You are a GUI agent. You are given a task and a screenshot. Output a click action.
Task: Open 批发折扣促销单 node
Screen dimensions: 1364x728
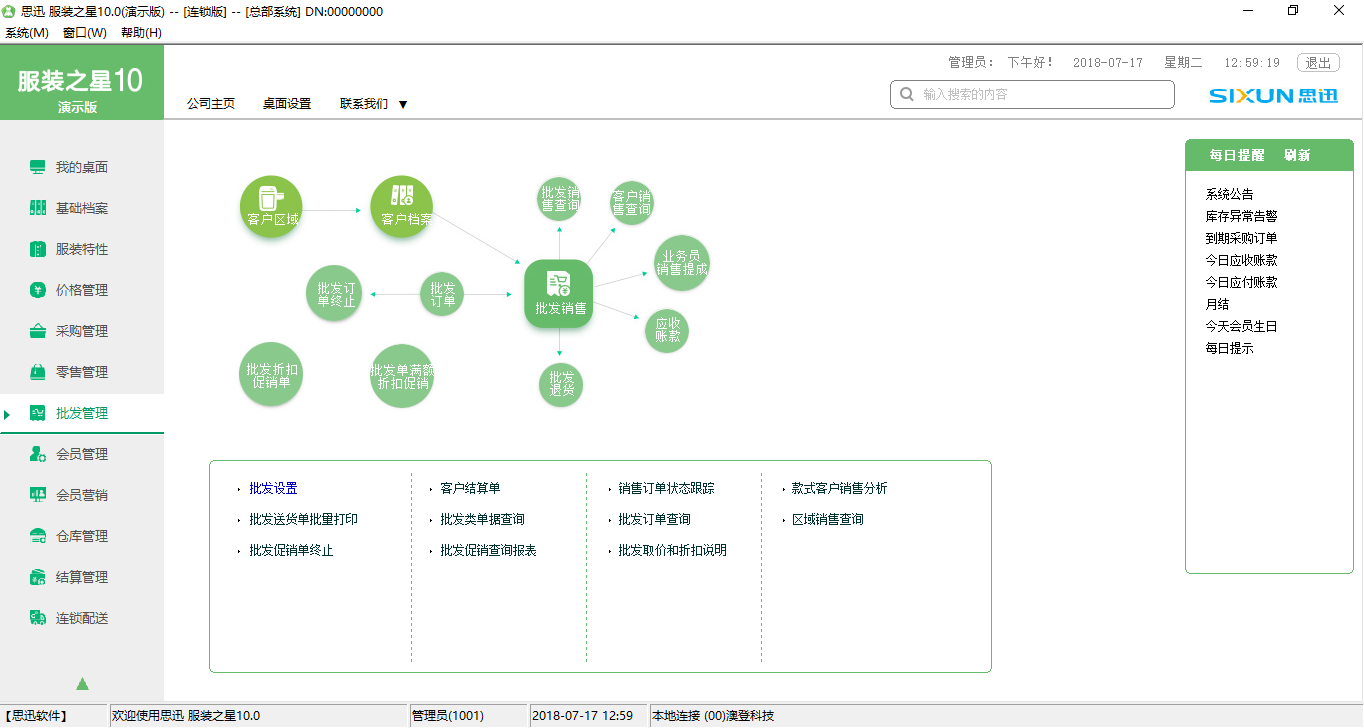pyautogui.click(x=271, y=375)
